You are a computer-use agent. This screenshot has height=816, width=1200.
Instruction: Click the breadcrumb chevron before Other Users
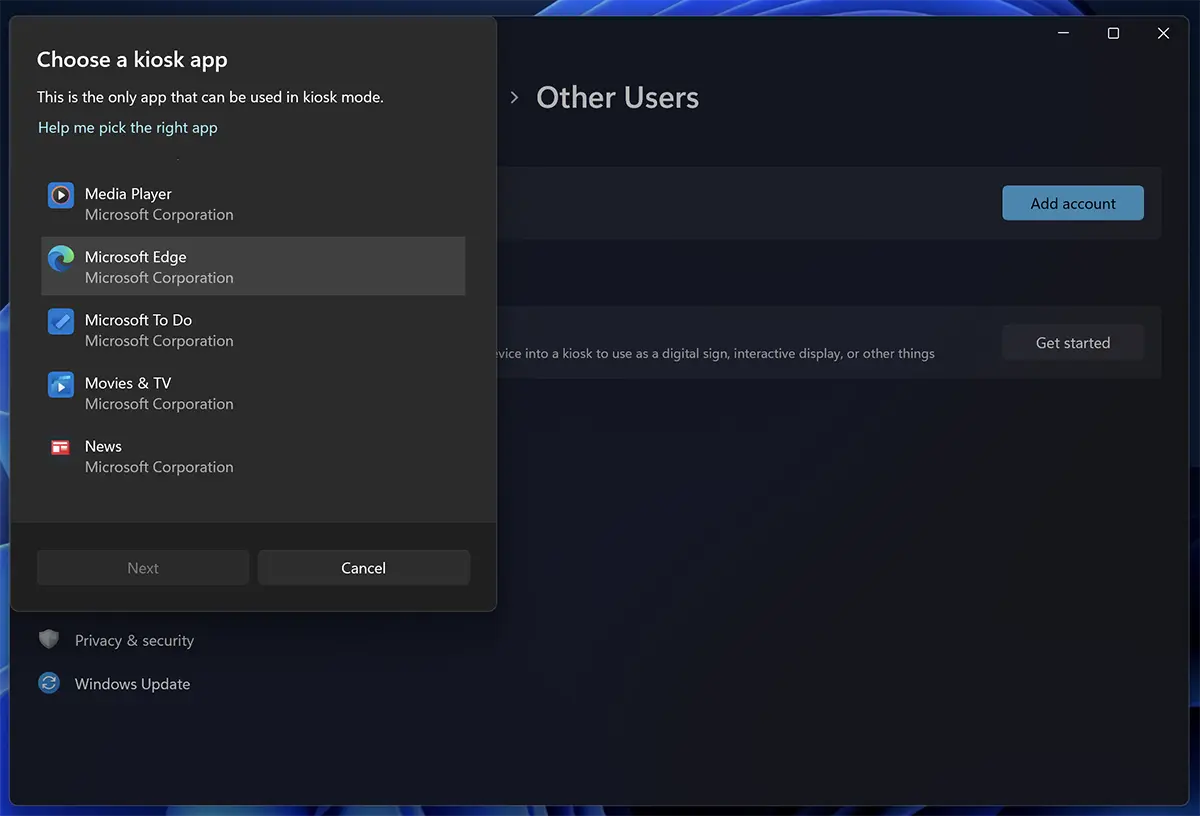click(514, 98)
